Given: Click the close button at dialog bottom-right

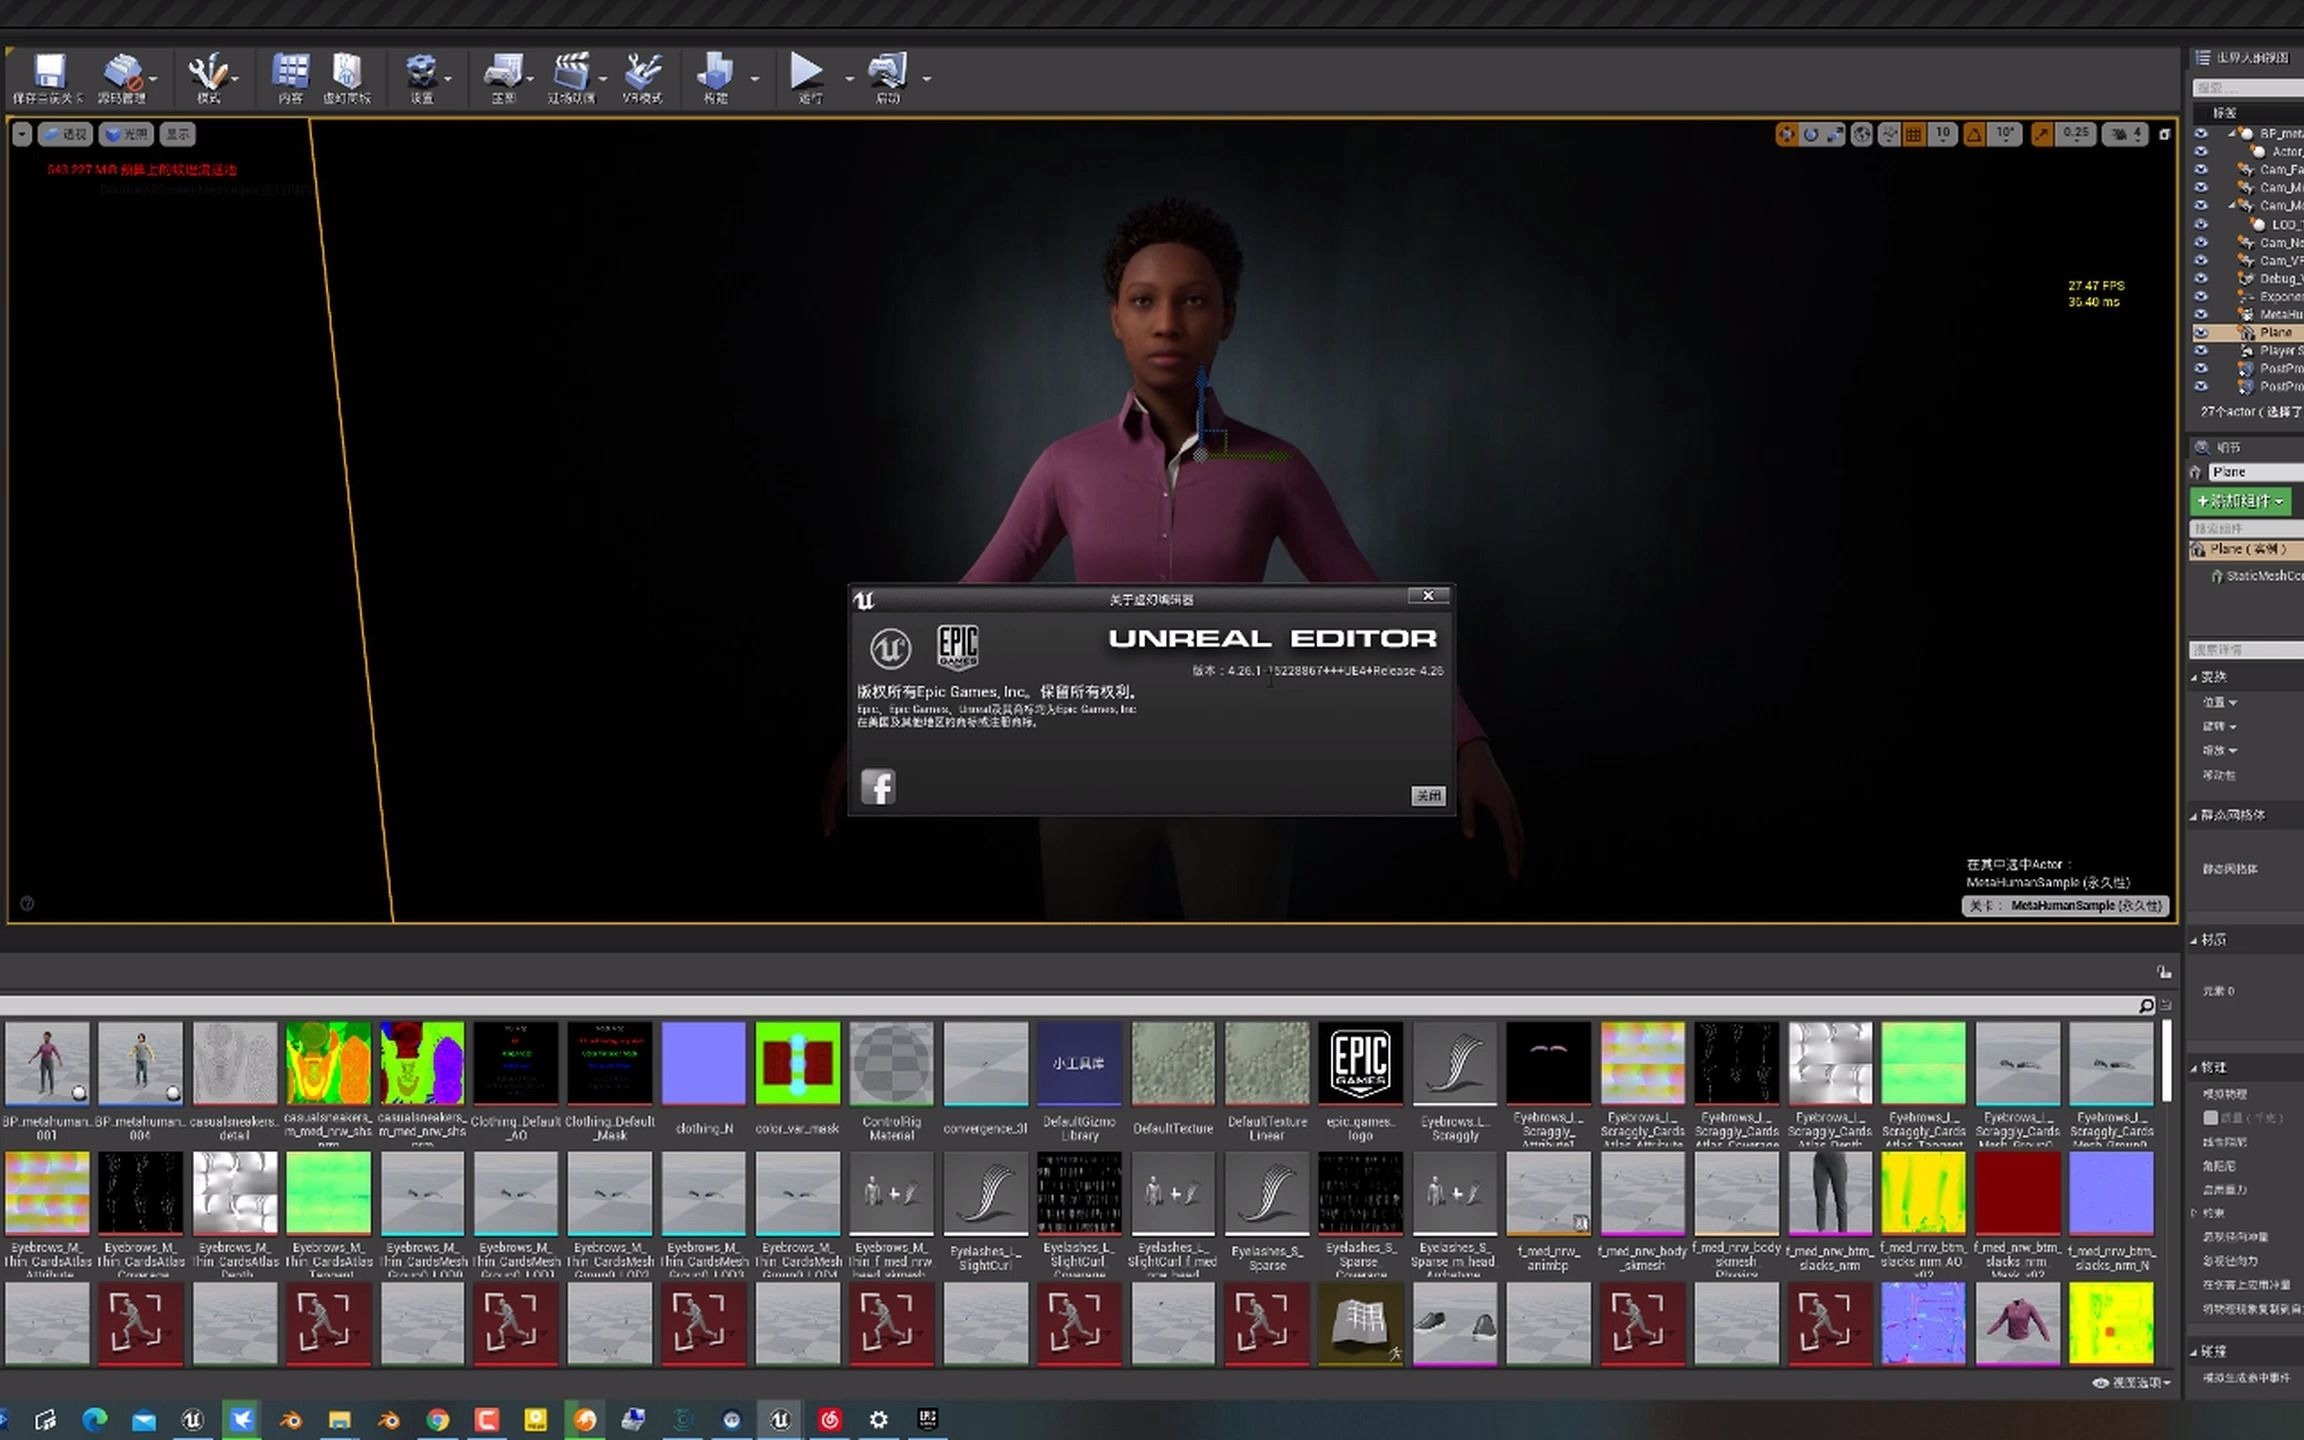Looking at the screenshot, I should point(1427,796).
